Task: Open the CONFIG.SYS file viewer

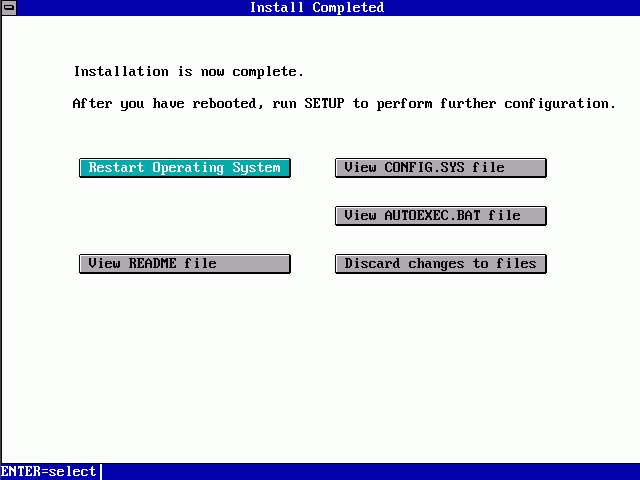Action: (x=440, y=168)
